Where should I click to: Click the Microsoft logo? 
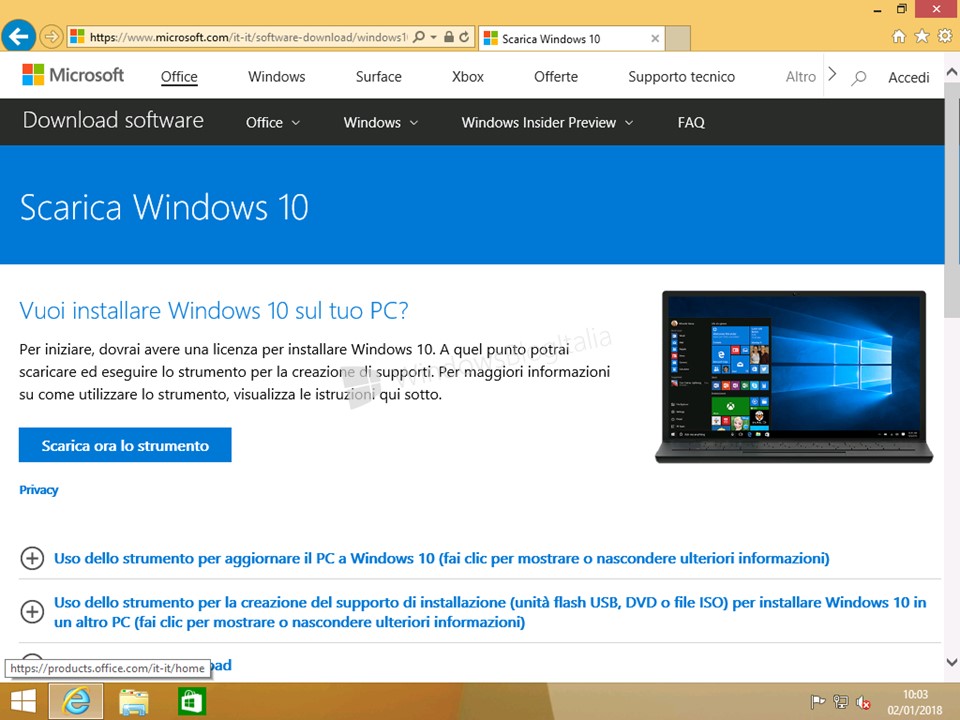[73, 75]
